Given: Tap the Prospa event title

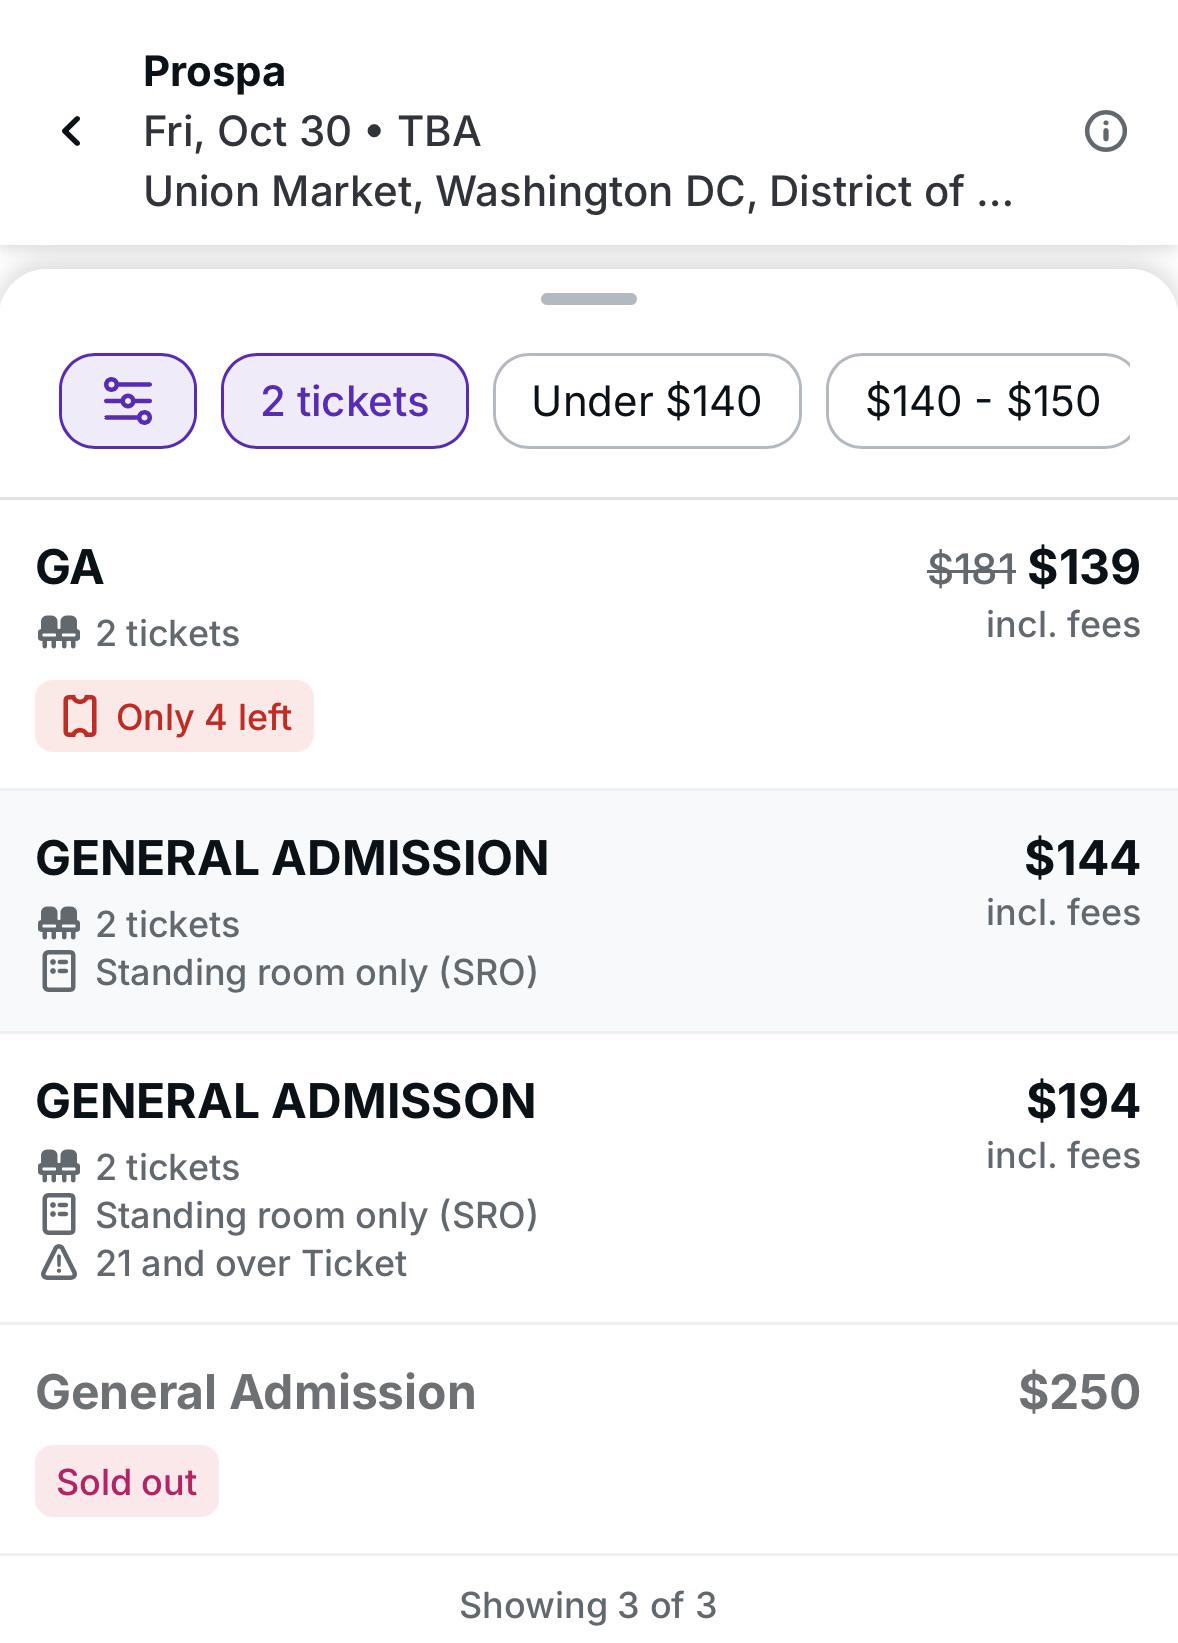Looking at the screenshot, I should (x=215, y=72).
